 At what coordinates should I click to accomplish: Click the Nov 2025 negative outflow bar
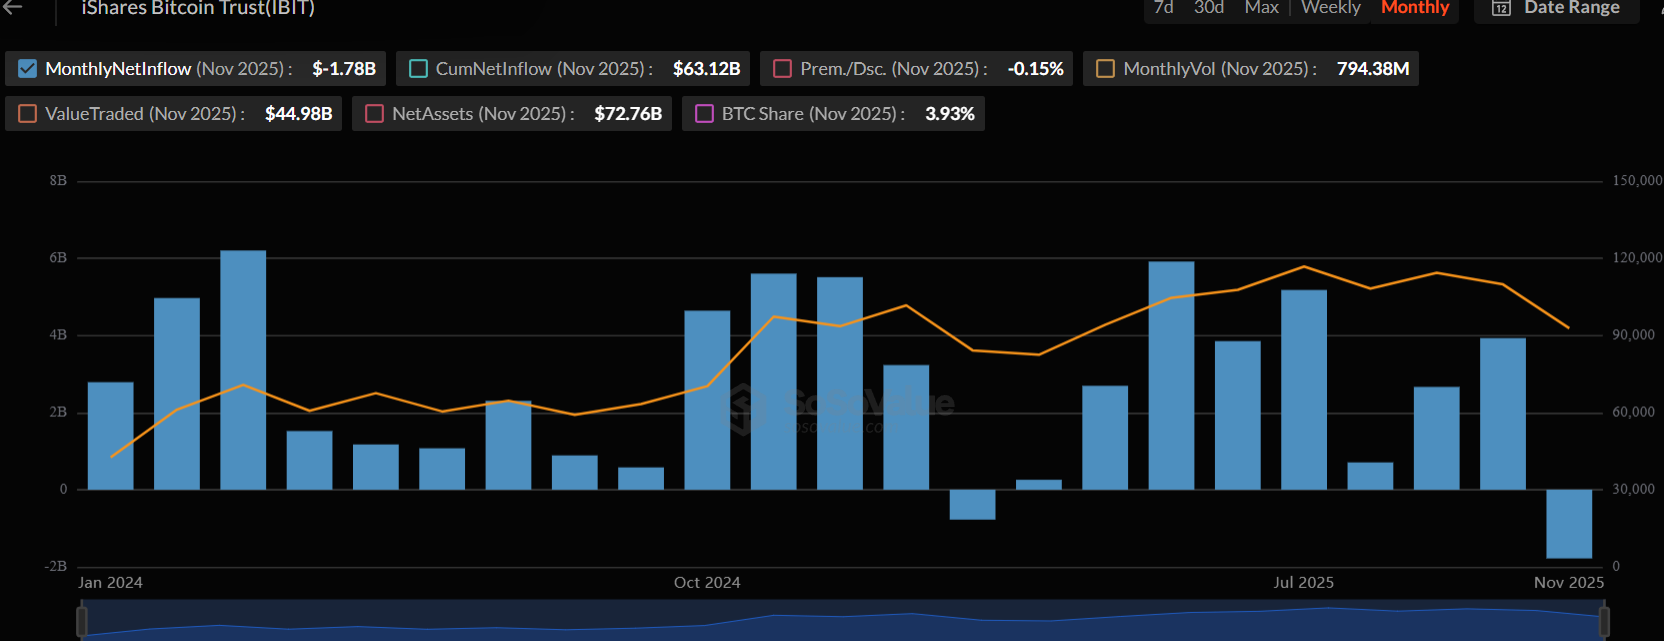click(1568, 523)
